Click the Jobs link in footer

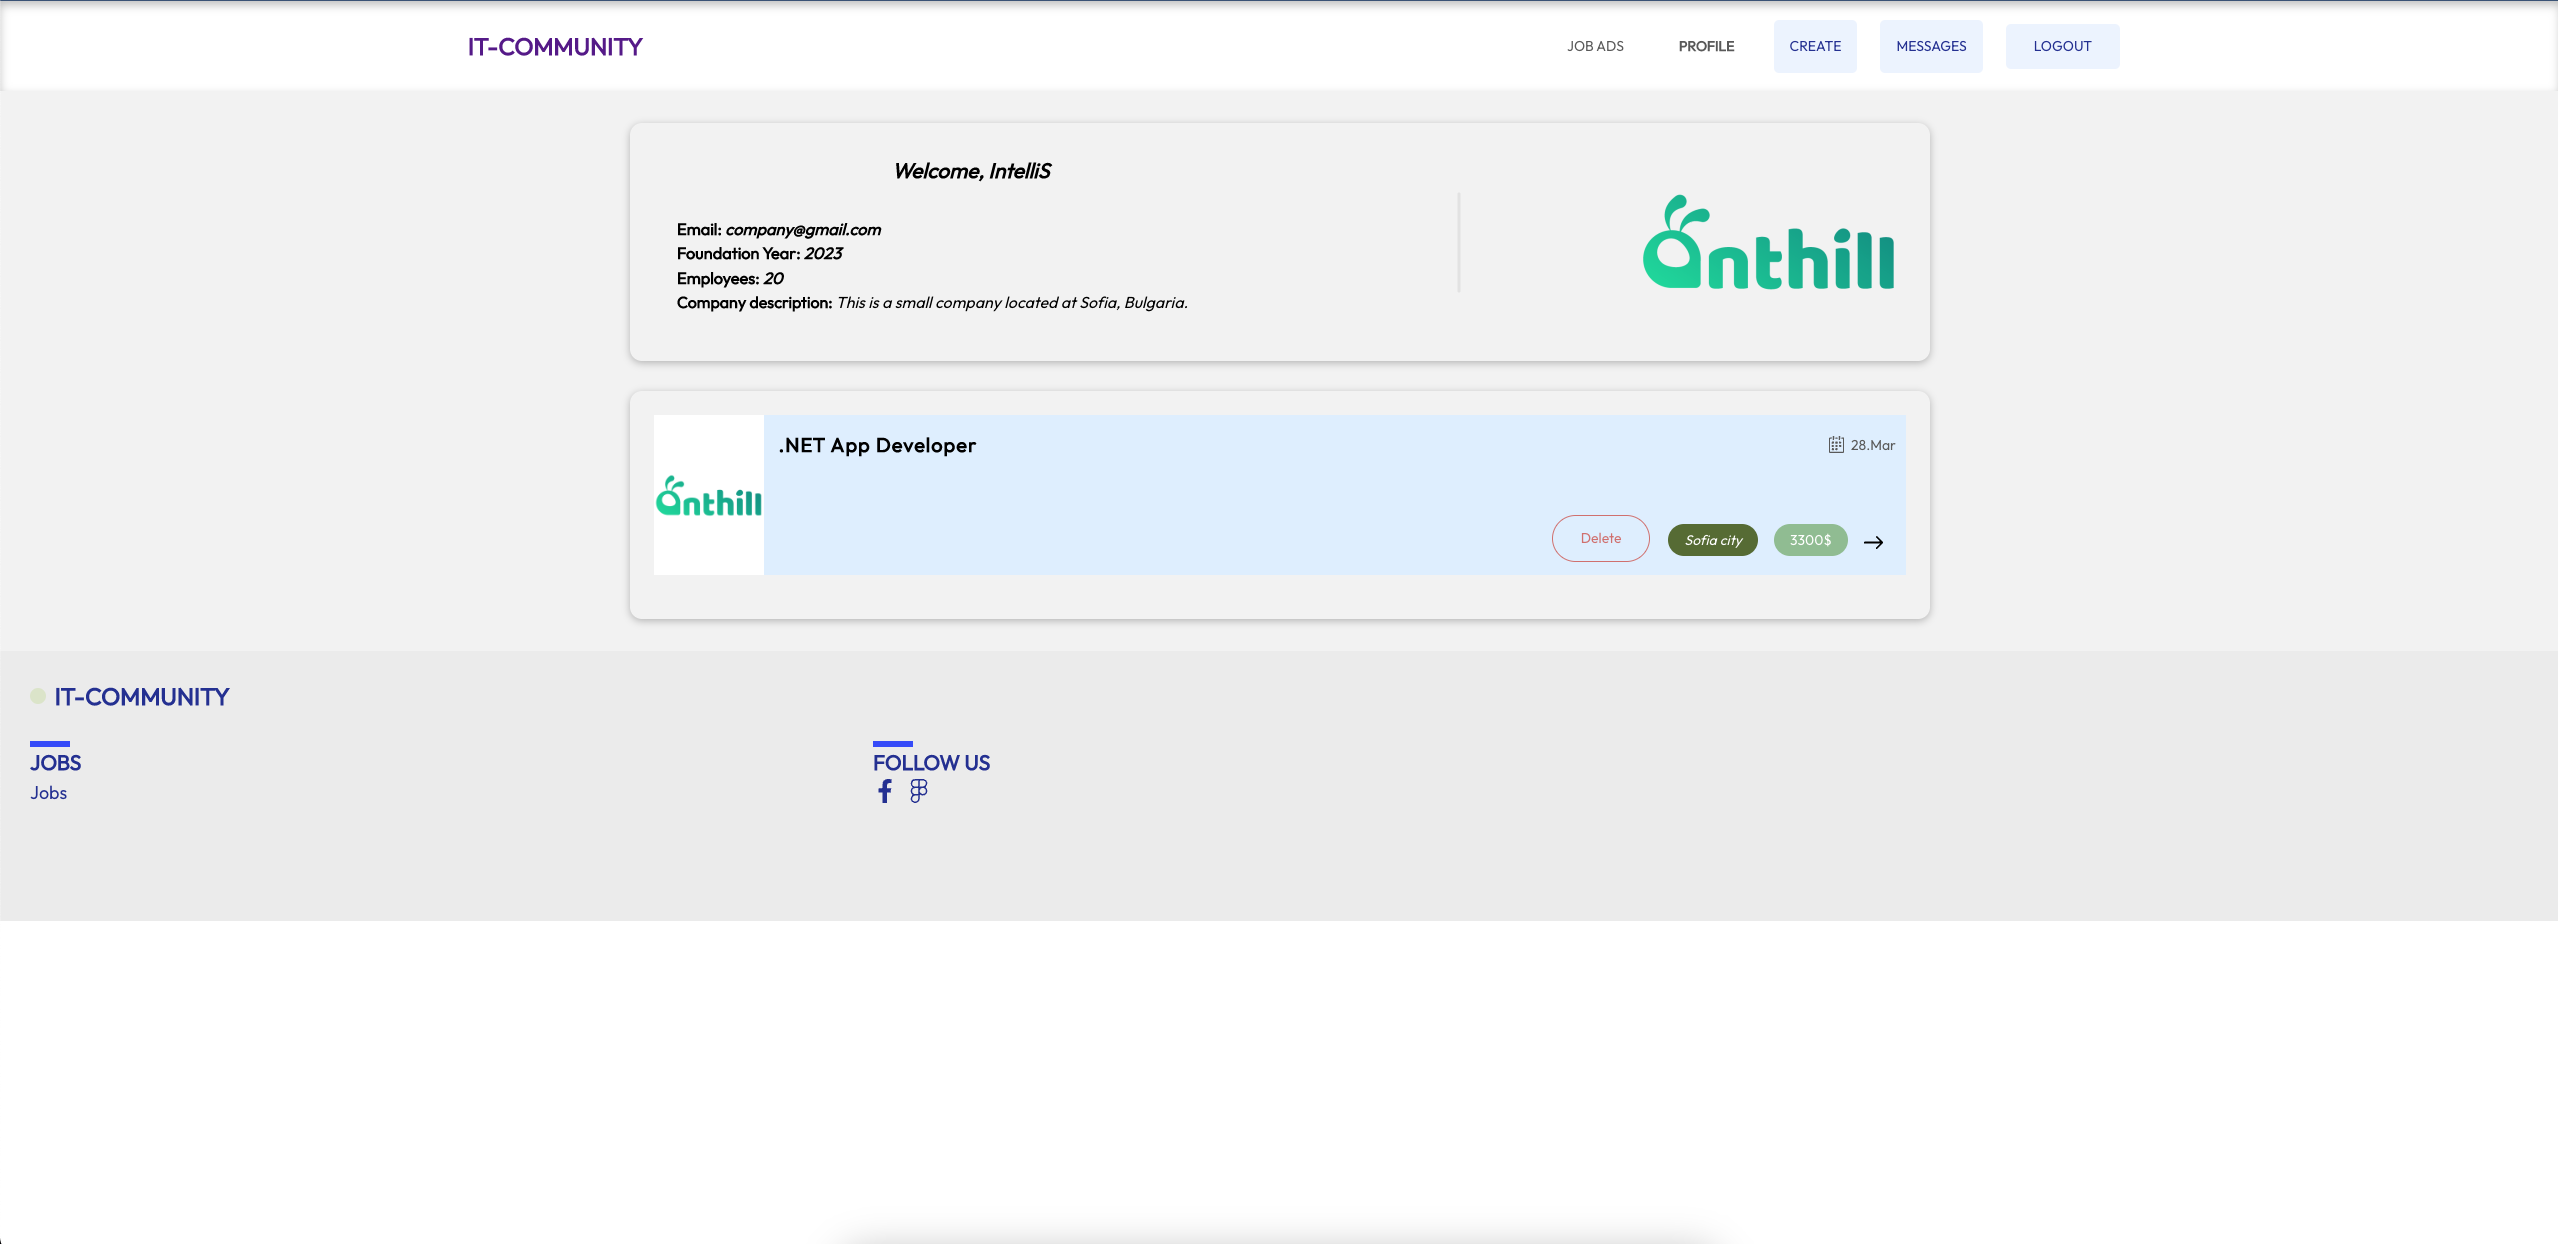click(x=48, y=793)
